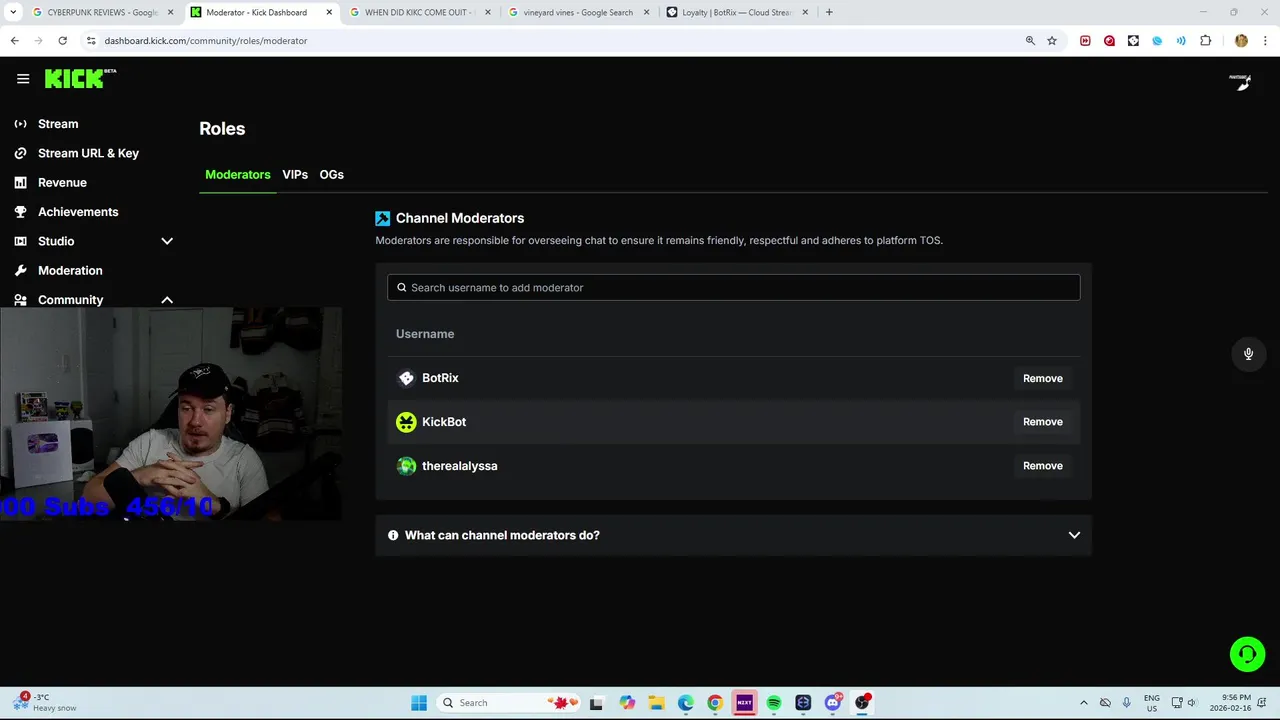Click the therealalyssa avatar icon
This screenshot has height=720, width=1280.
click(x=406, y=466)
